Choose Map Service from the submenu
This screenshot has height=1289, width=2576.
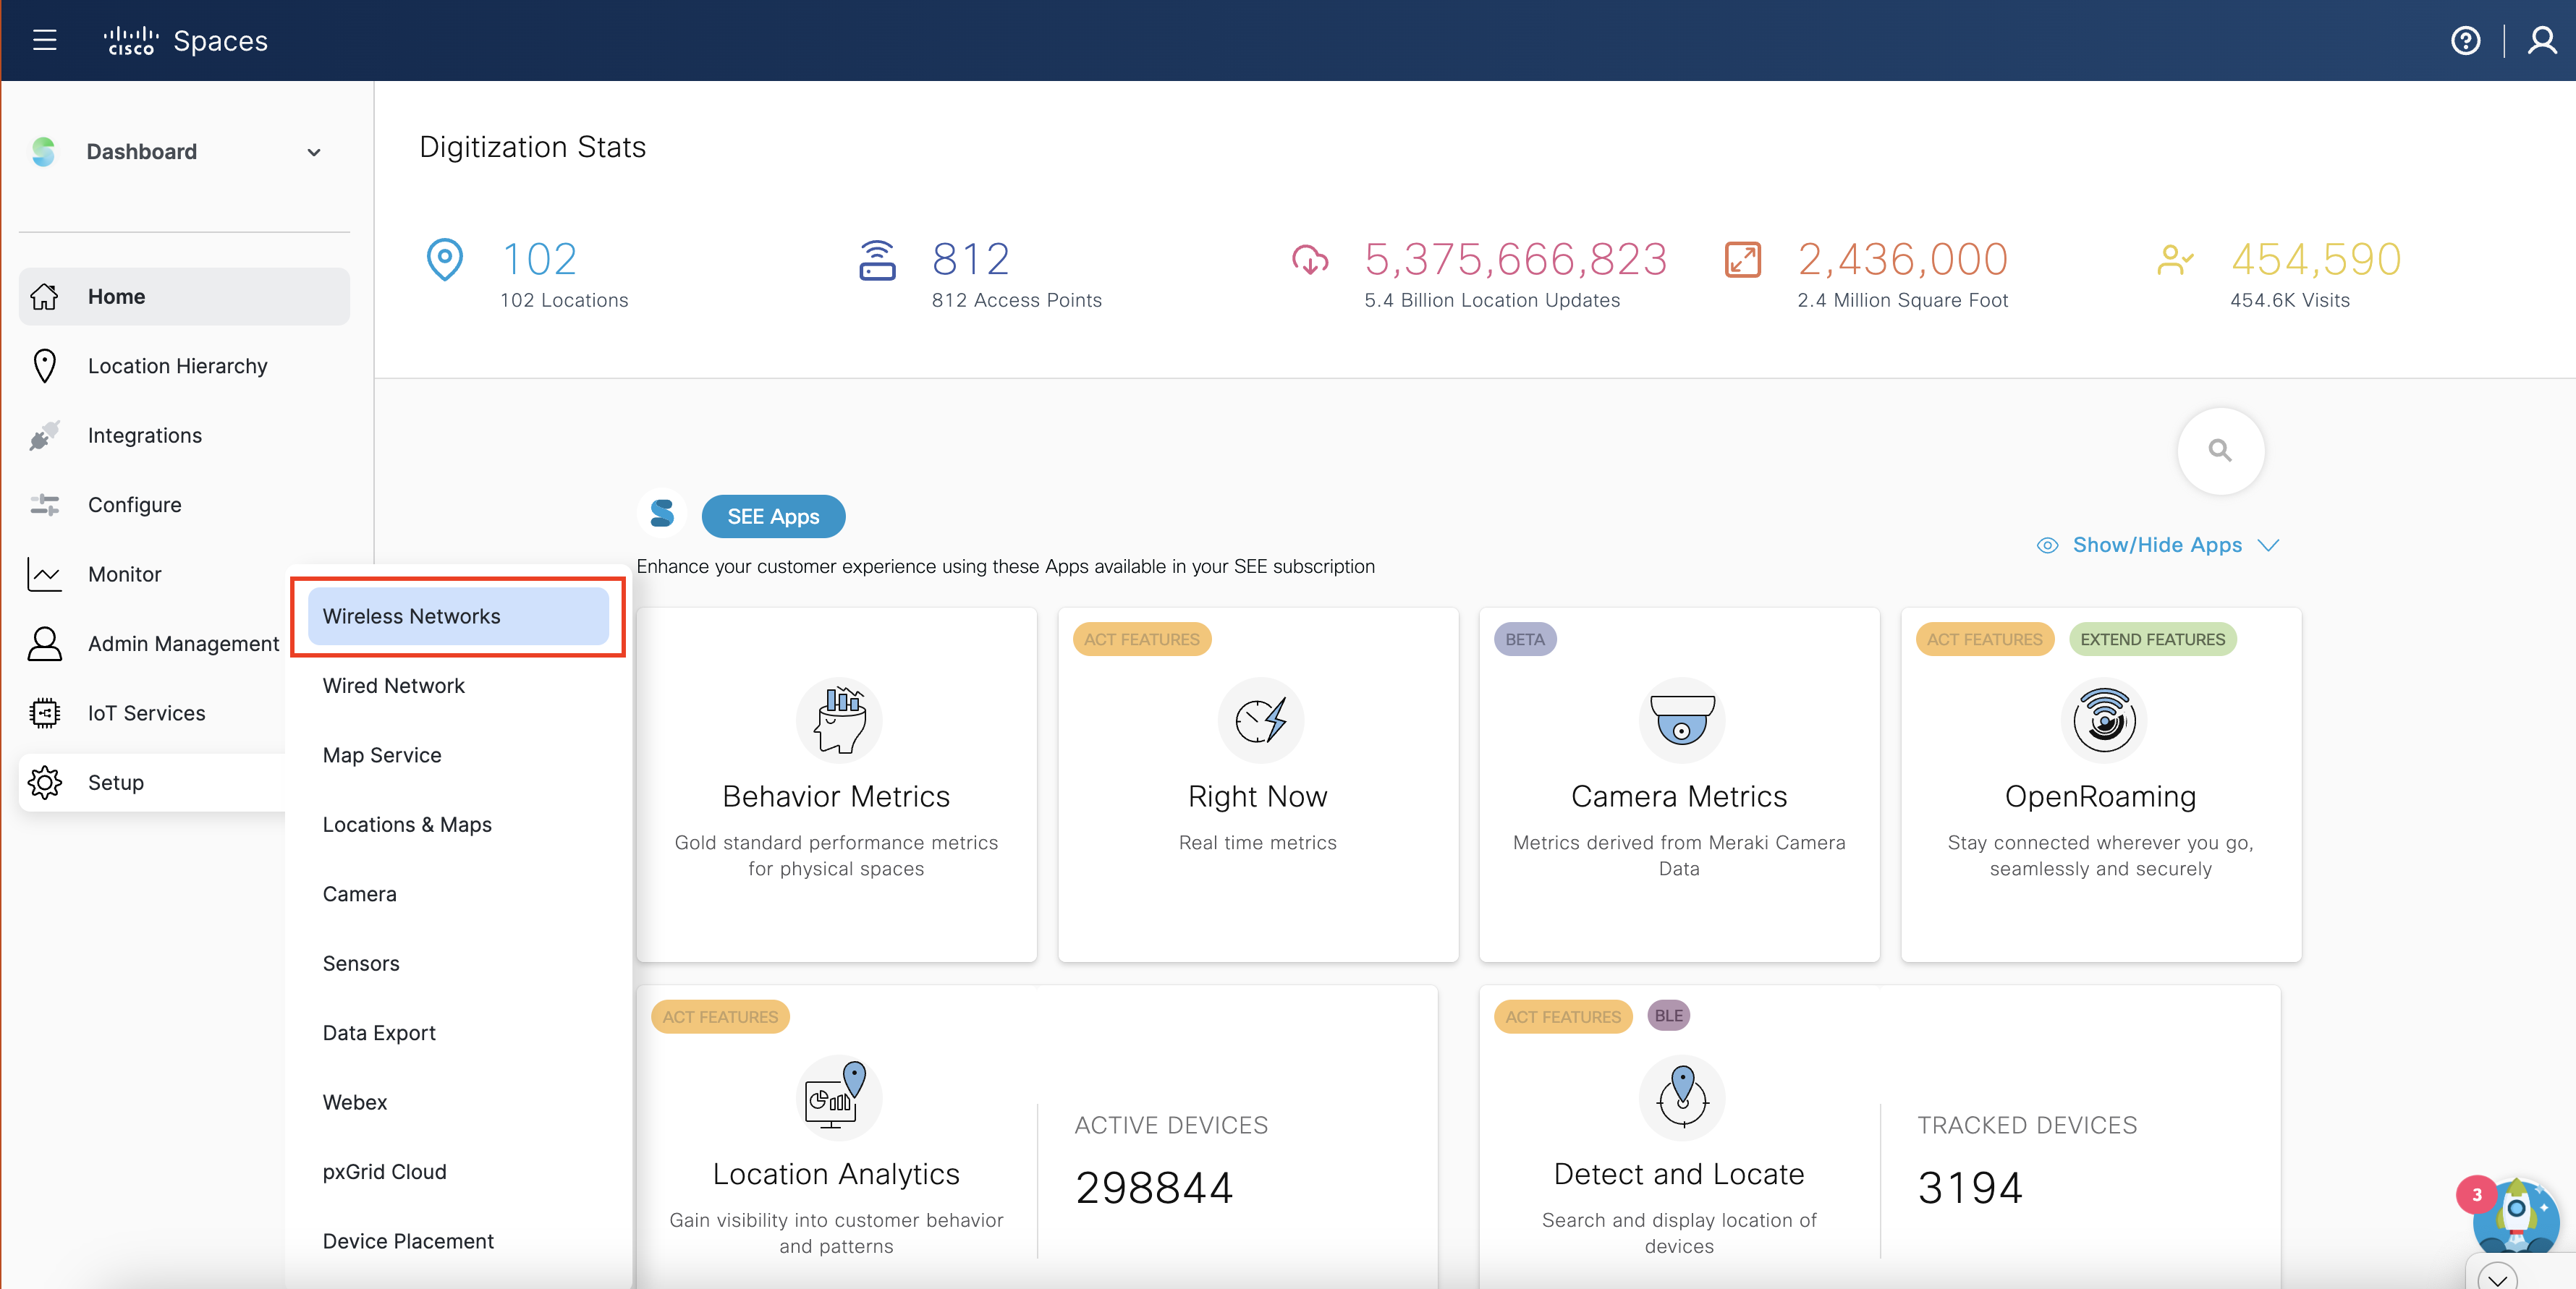click(382, 755)
